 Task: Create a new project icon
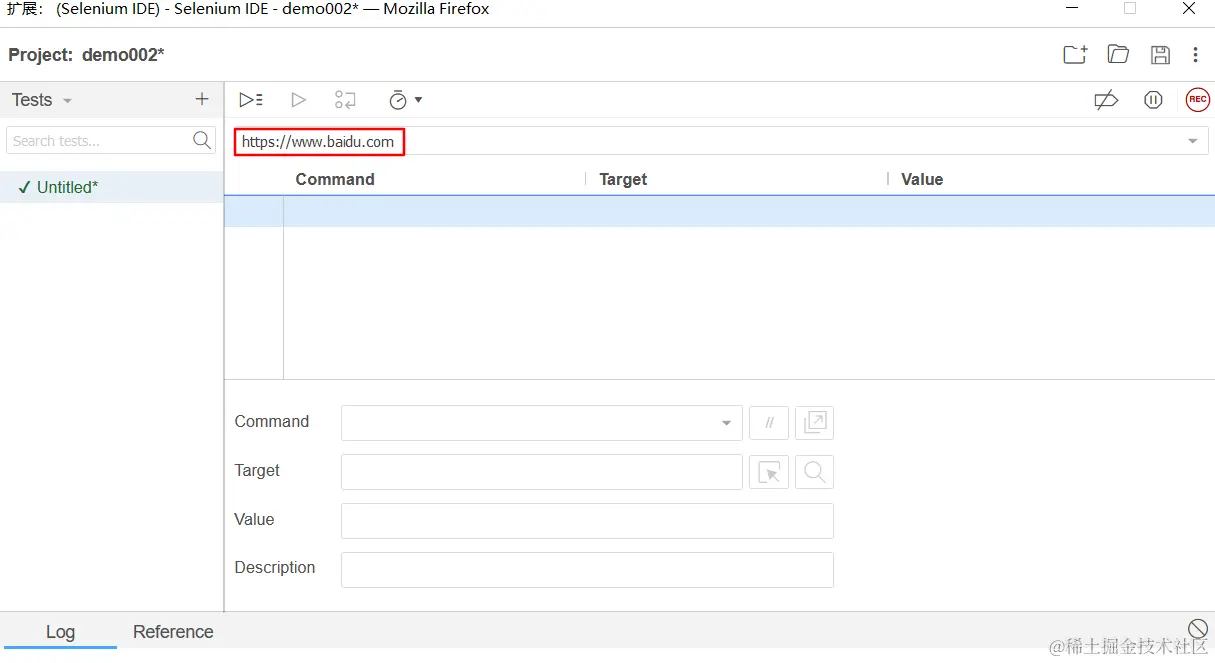click(1075, 55)
